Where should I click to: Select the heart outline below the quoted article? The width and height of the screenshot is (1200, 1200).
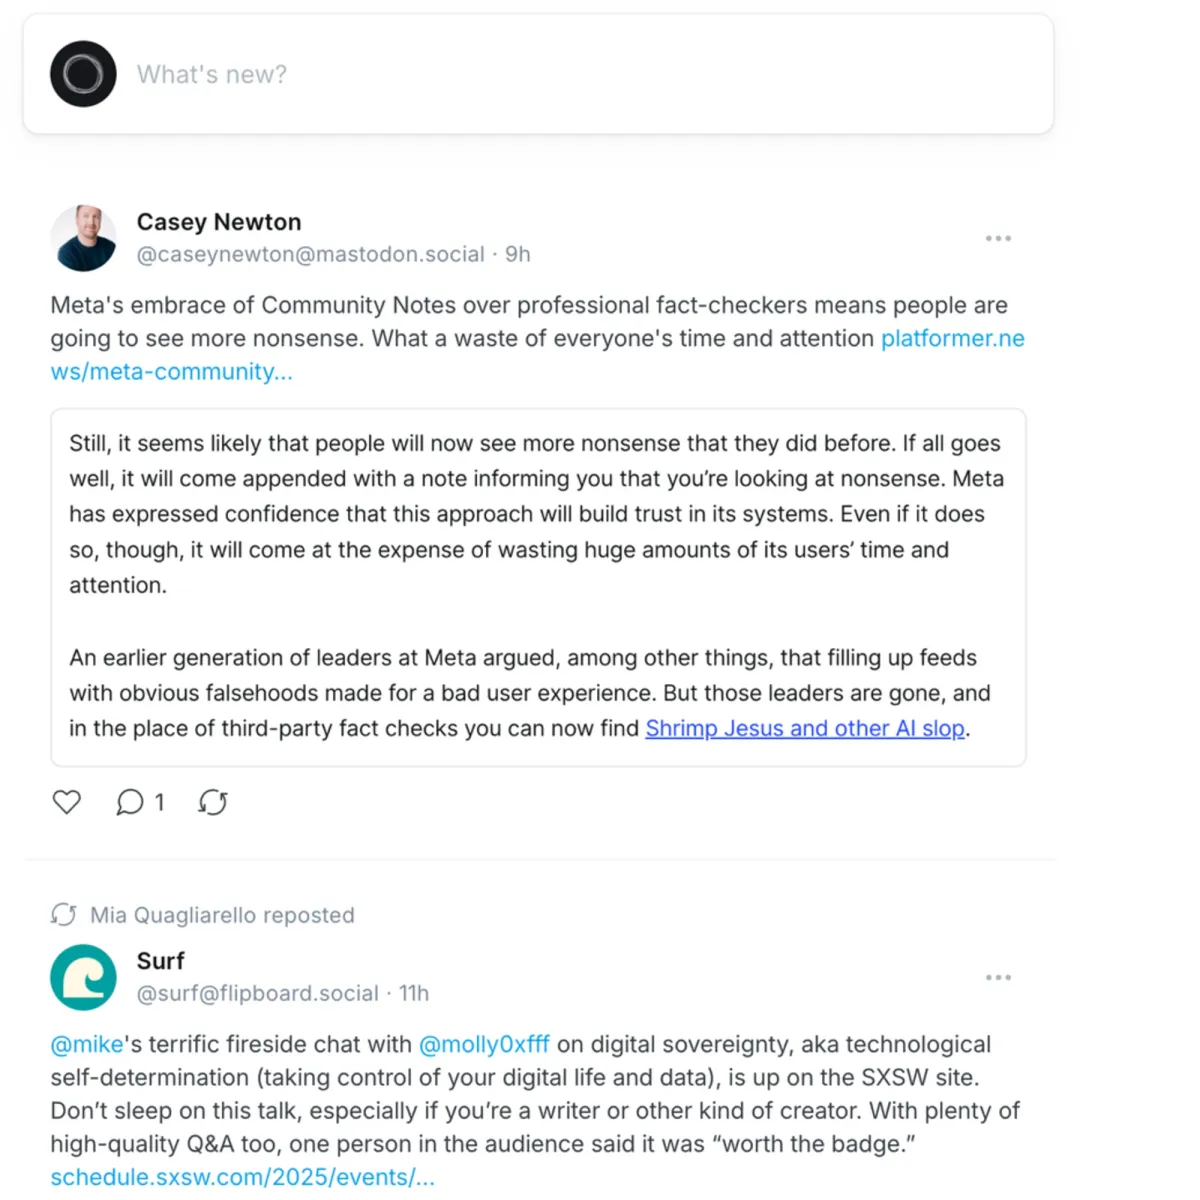click(66, 801)
